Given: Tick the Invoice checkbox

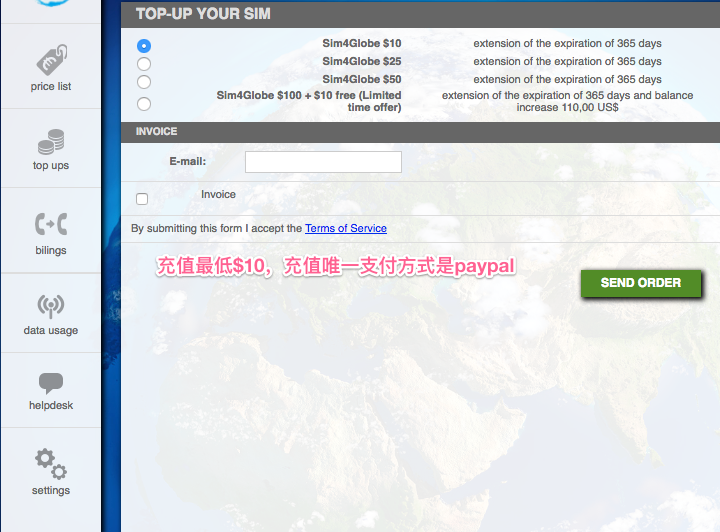Looking at the screenshot, I should coord(142,199).
